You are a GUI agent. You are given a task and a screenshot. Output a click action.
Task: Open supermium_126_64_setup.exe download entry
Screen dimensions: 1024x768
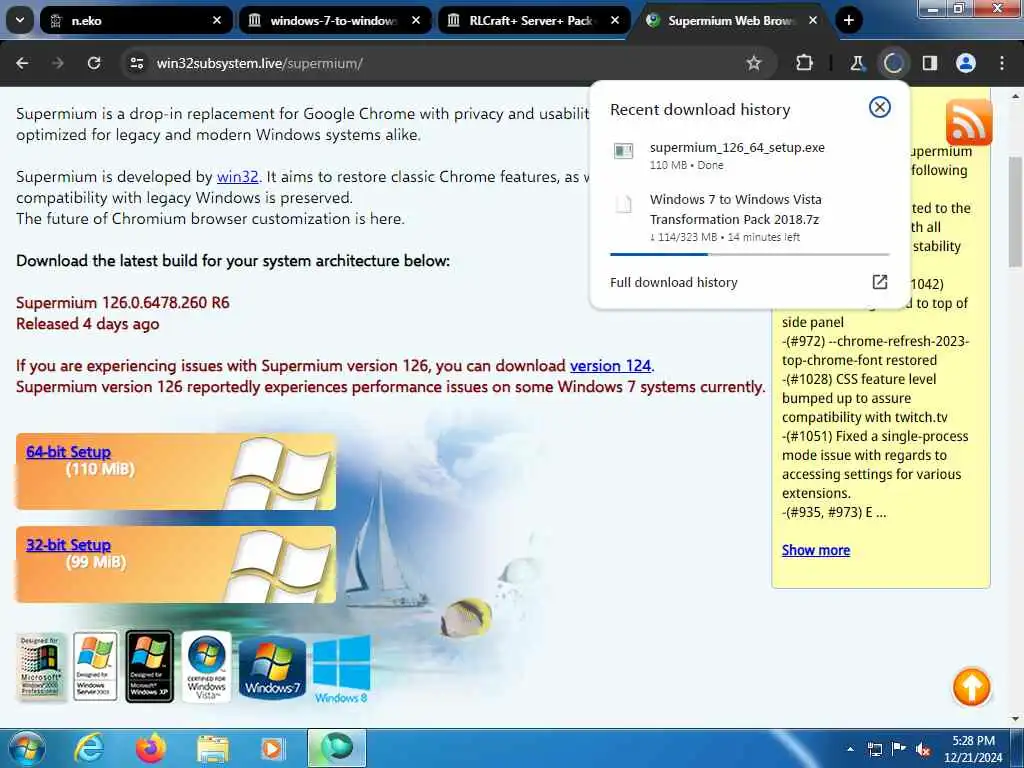coord(750,155)
